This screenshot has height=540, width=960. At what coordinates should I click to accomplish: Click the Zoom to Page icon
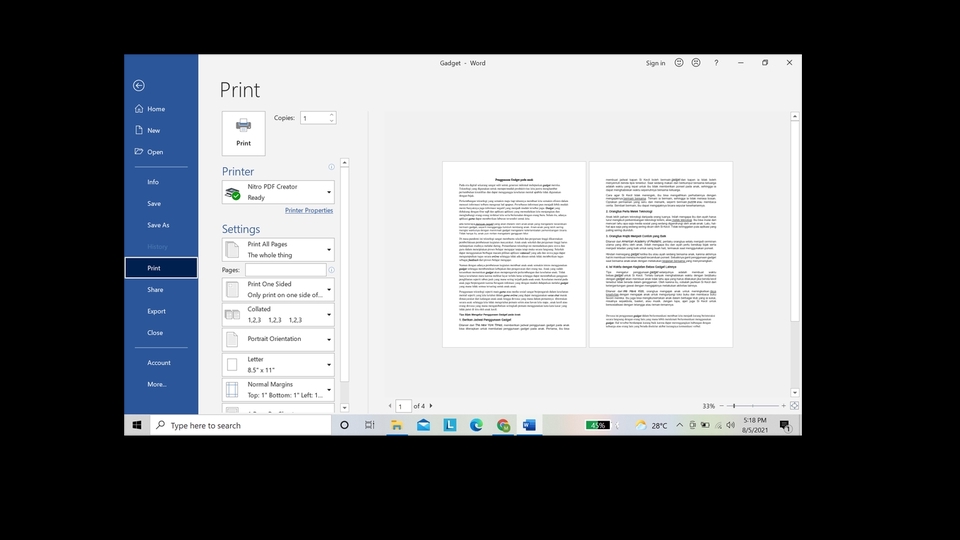click(x=794, y=406)
